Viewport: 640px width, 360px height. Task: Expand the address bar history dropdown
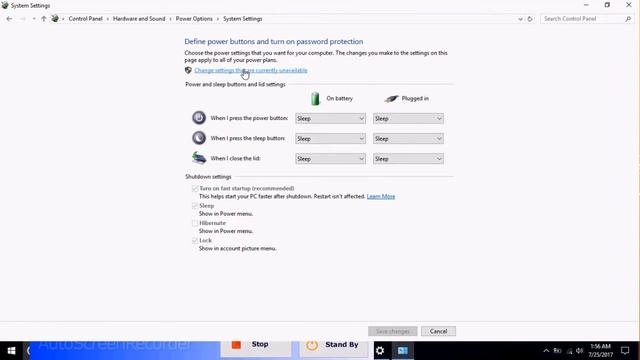click(520, 19)
